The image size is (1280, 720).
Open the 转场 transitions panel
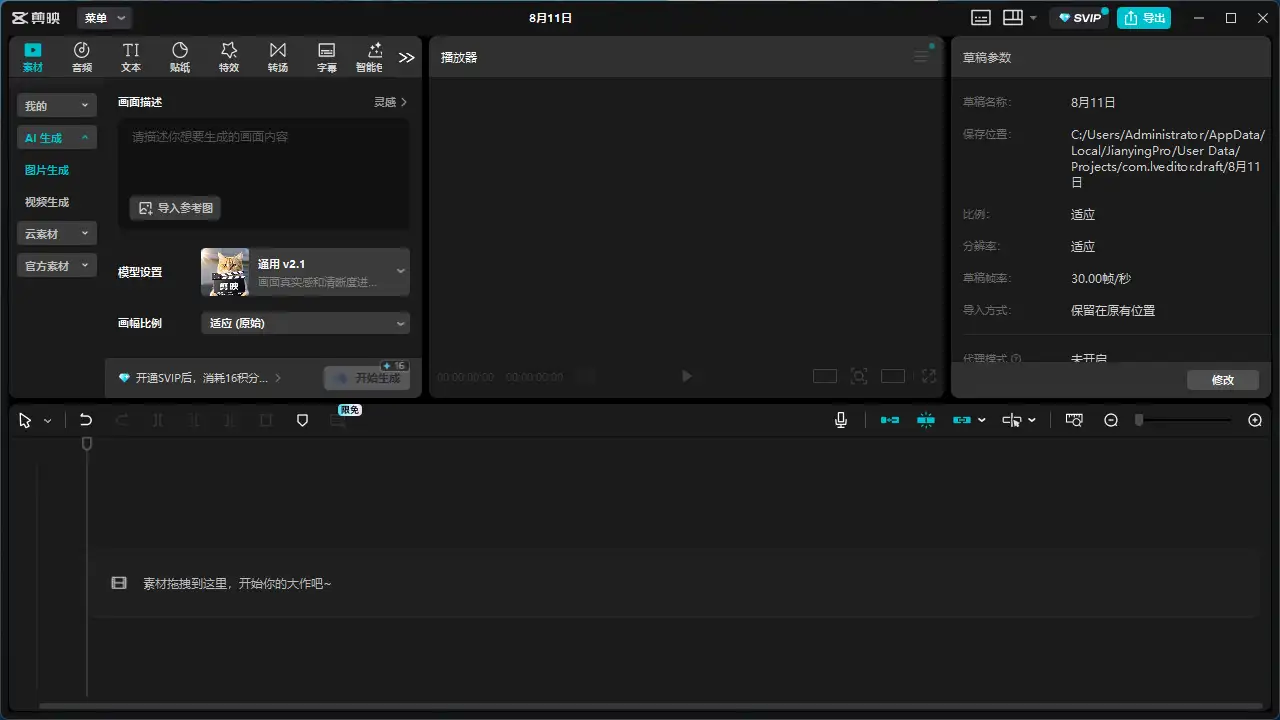(278, 57)
